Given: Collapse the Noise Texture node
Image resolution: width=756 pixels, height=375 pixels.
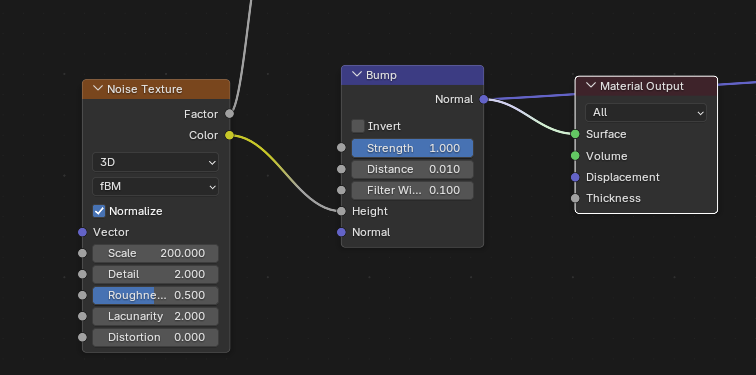Looking at the screenshot, I should coord(98,89).
